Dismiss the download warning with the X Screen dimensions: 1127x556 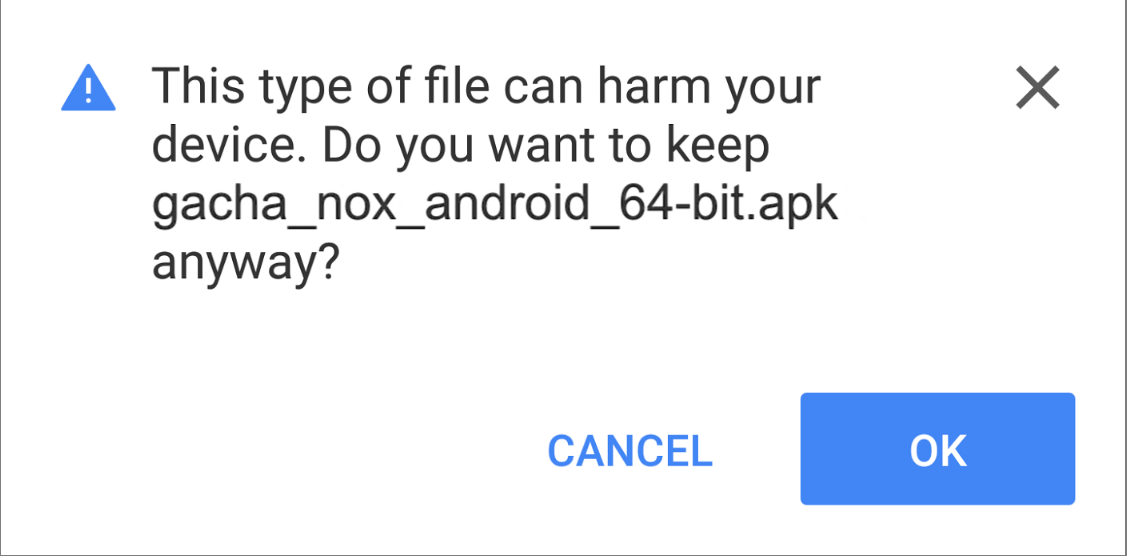[x=1037, y=88]
